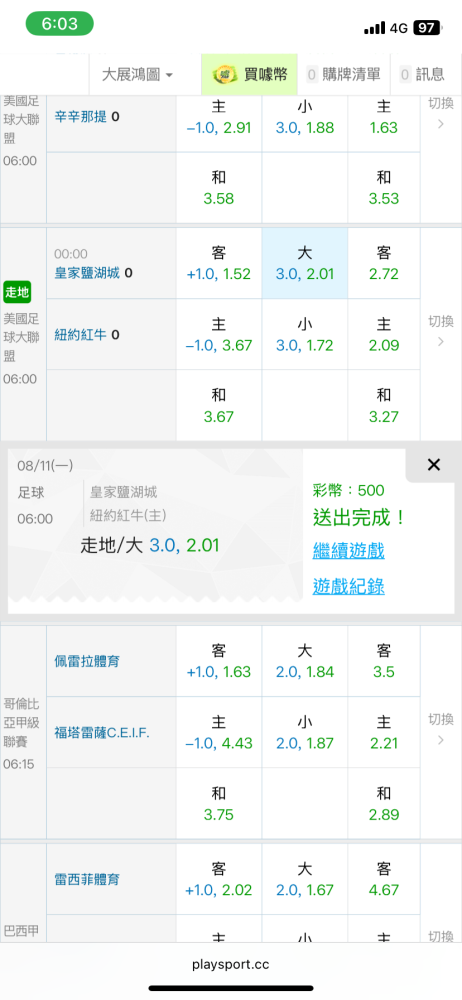Screen dimensions: 462x1000
Task: Select 紐約紅牛 home win odds 2.09
Action: pos(384,335)
